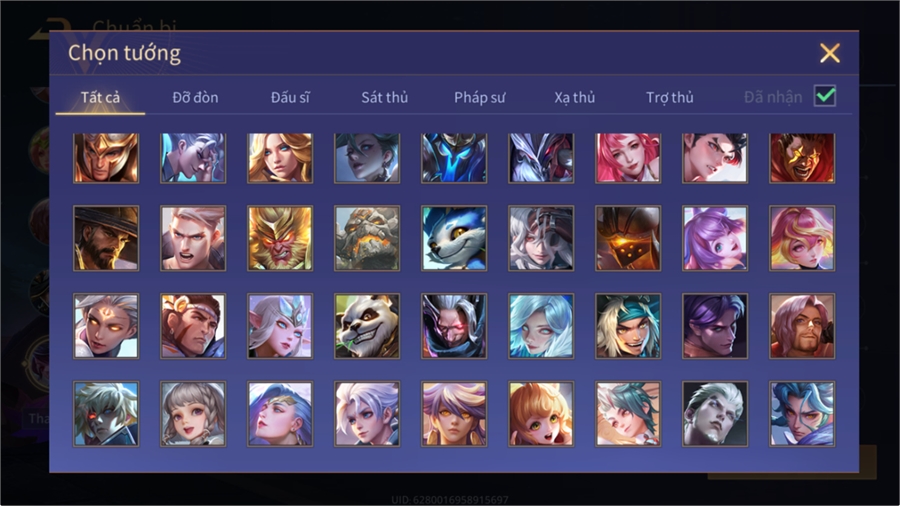
Task: Switch to the Trợ thủ tab
Action: click(670, 98)
